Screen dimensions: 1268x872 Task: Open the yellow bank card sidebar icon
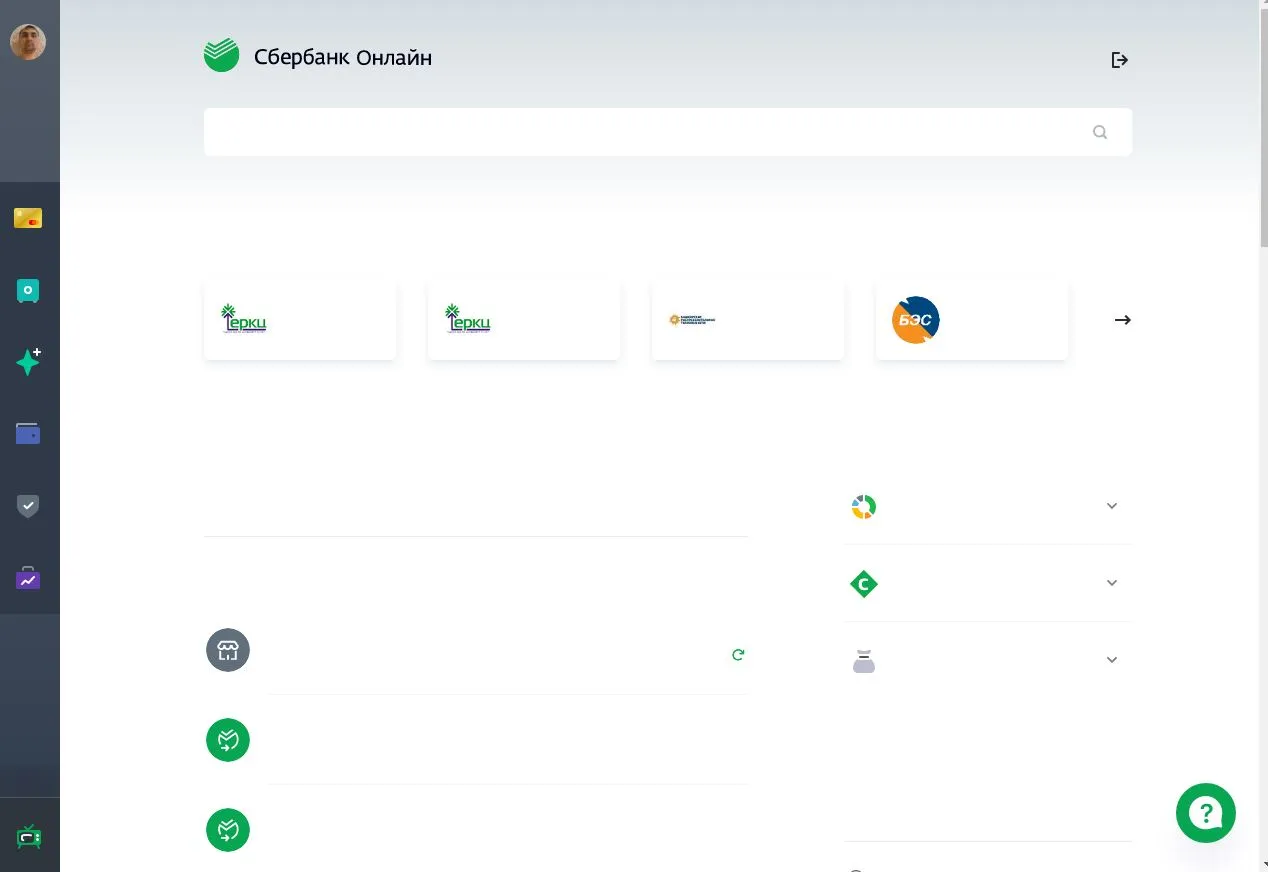[x=28, y=218]
